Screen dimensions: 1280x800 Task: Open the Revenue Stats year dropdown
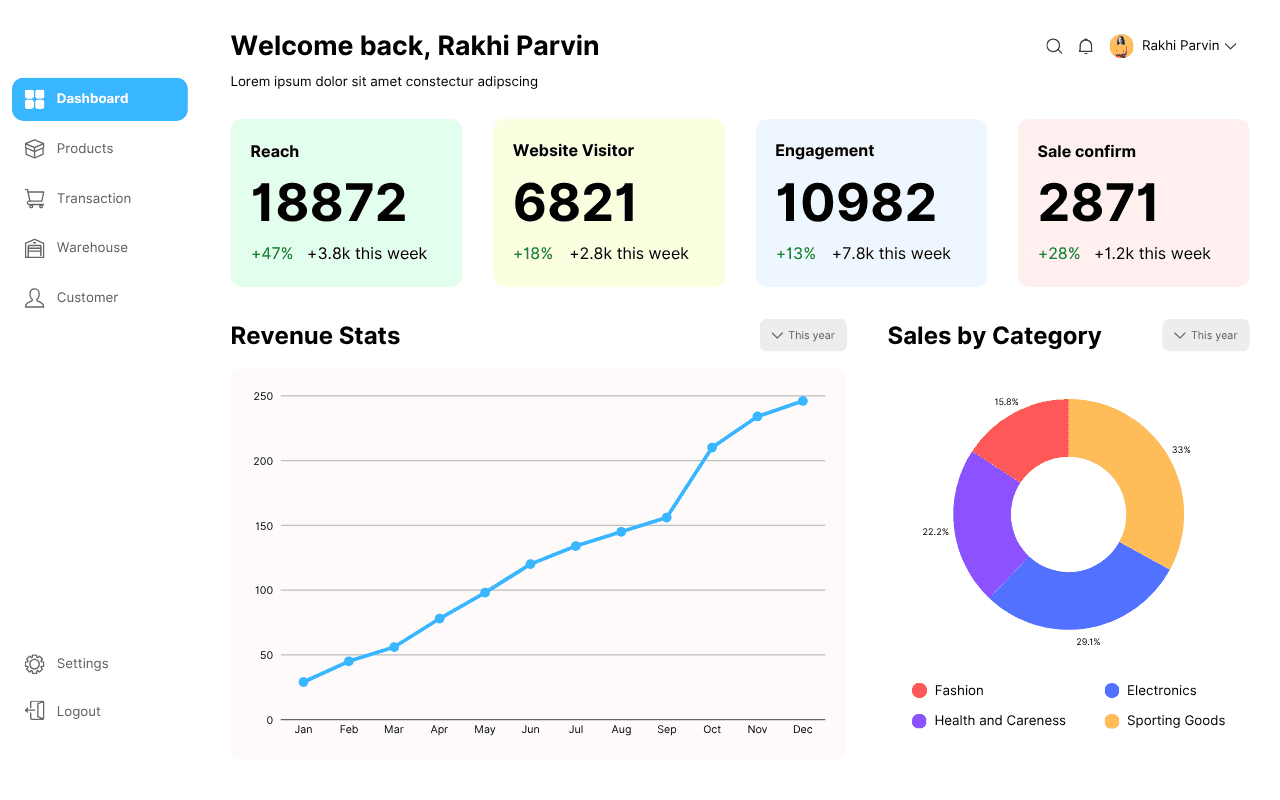click(803, 335)
